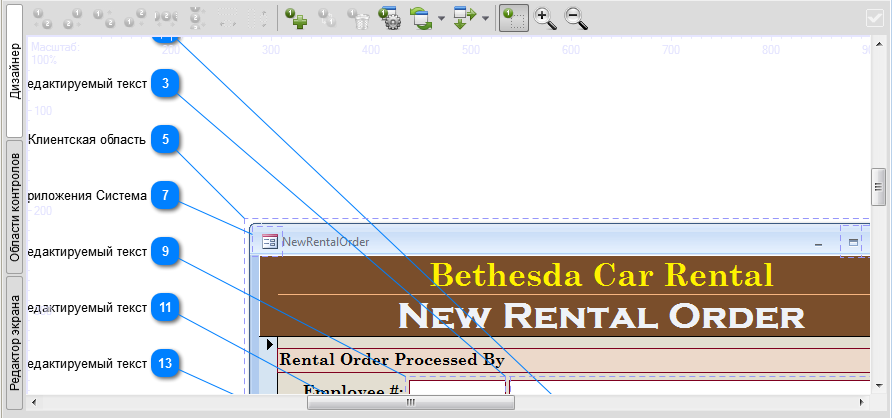Image resolution: width=892 pixels, height=418 pixels.
Task: Switch to the Редактор экрана tab
Action: 14,343
